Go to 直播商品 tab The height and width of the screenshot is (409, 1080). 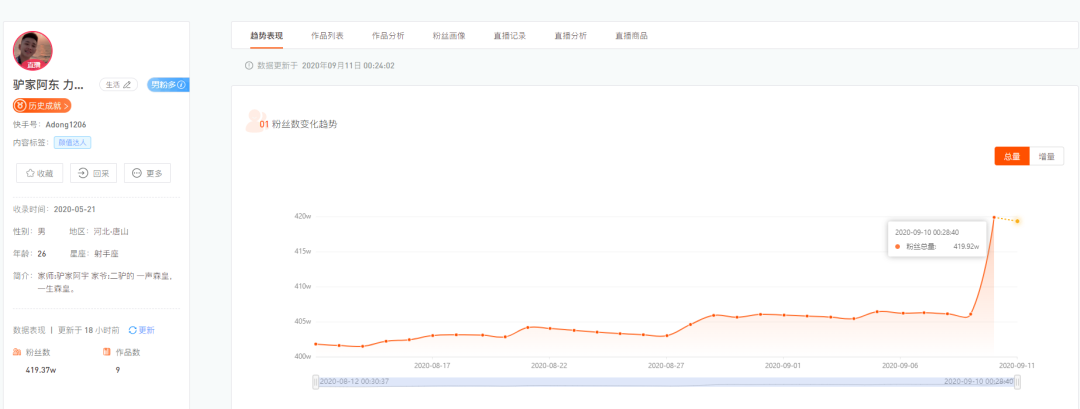[632, 36]
